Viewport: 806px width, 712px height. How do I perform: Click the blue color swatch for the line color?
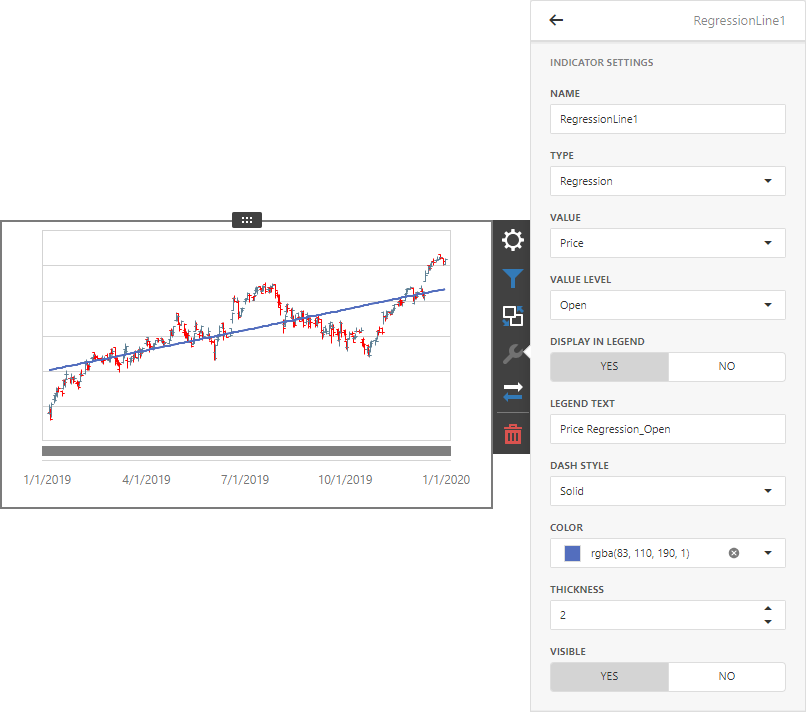(x=571, y=553)
